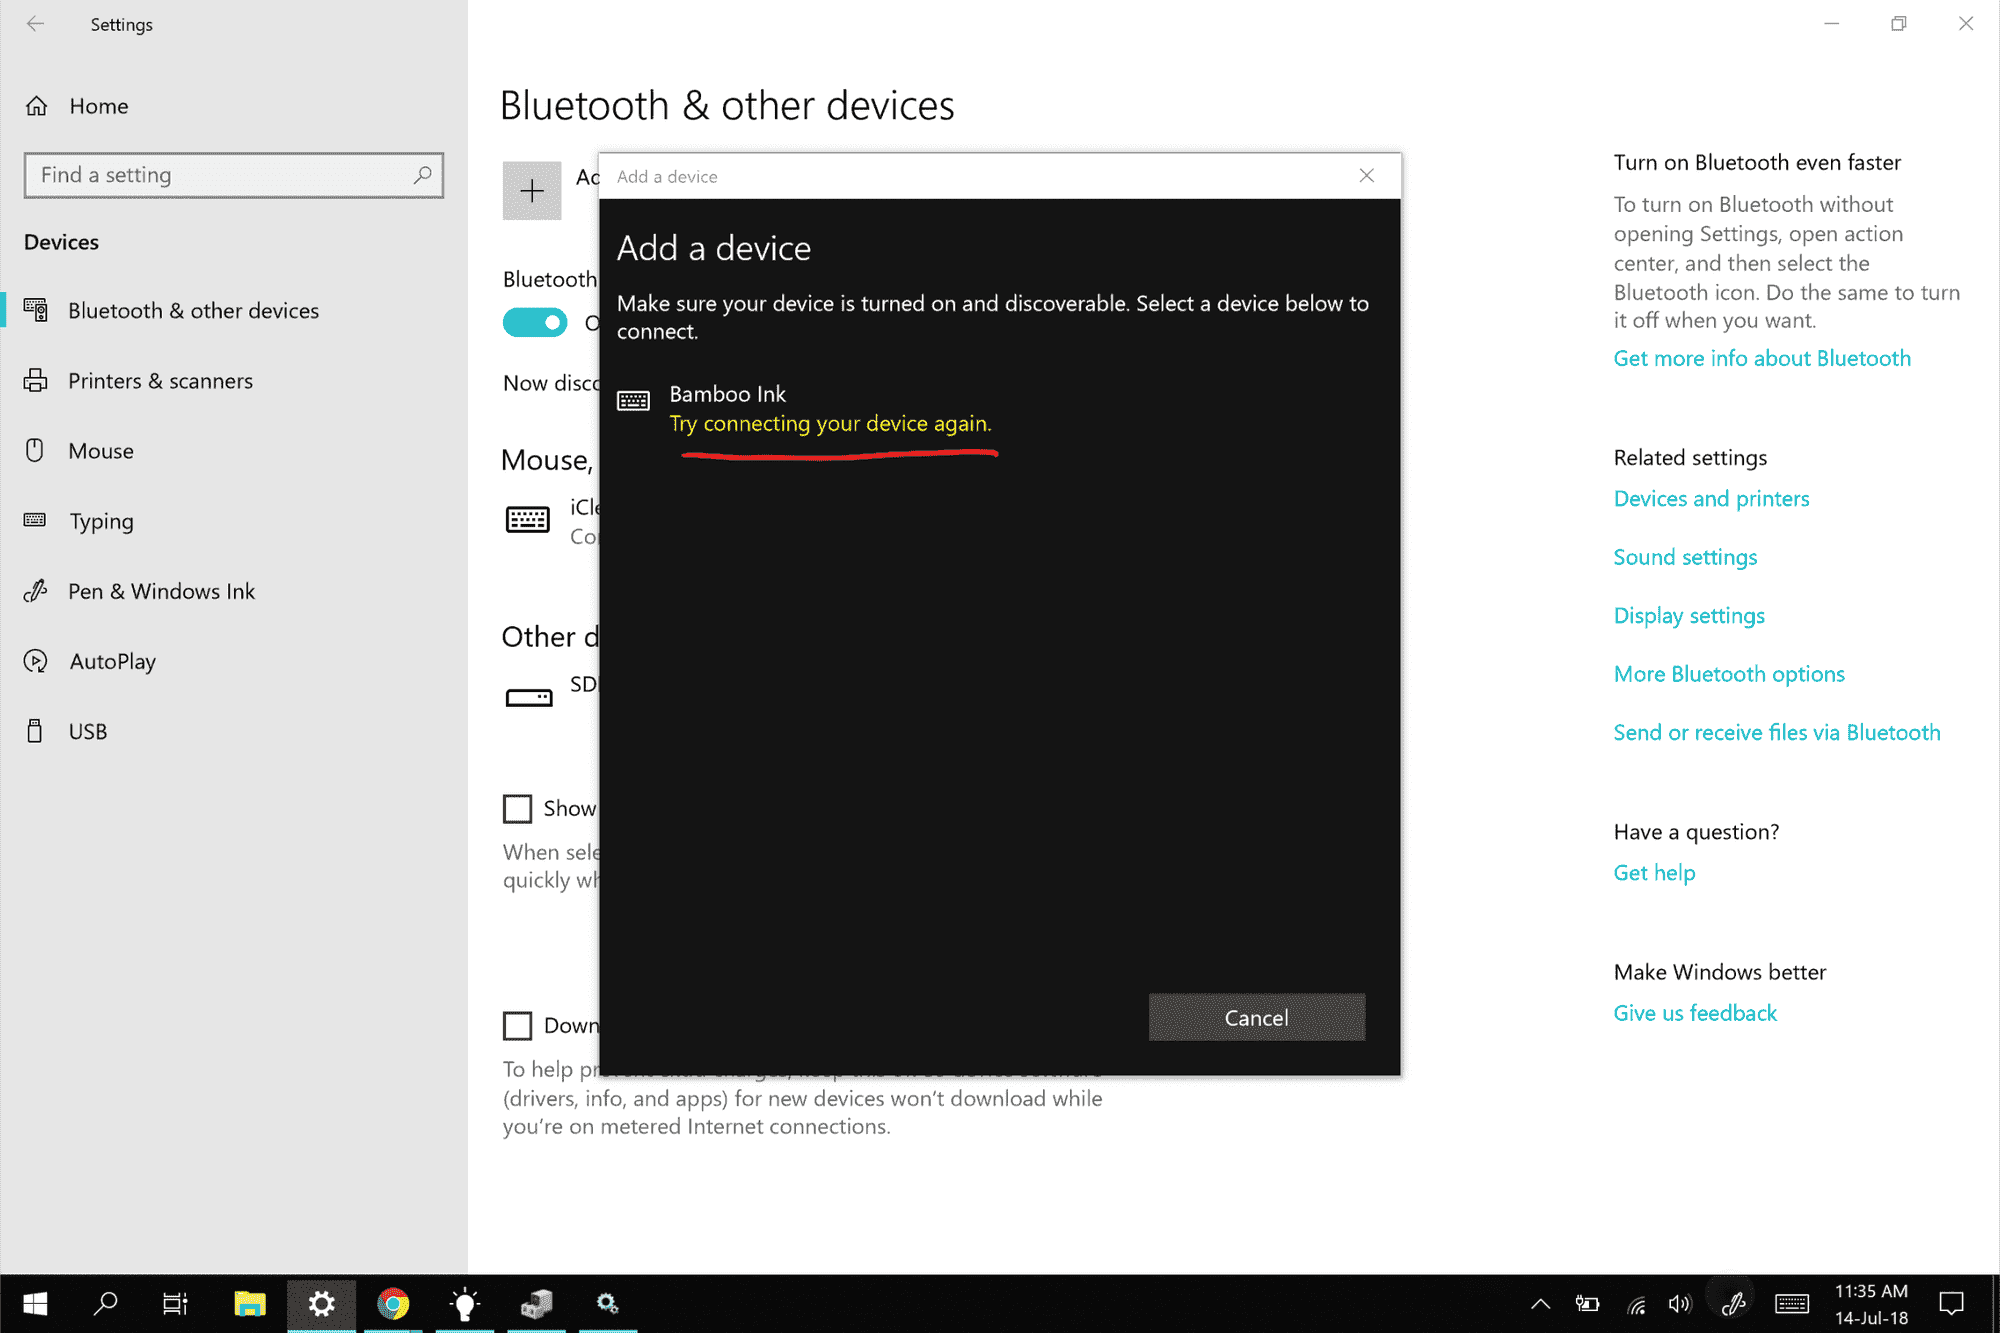
Task: Restore down the Settings window
Action: click(x=1898, y=24)
